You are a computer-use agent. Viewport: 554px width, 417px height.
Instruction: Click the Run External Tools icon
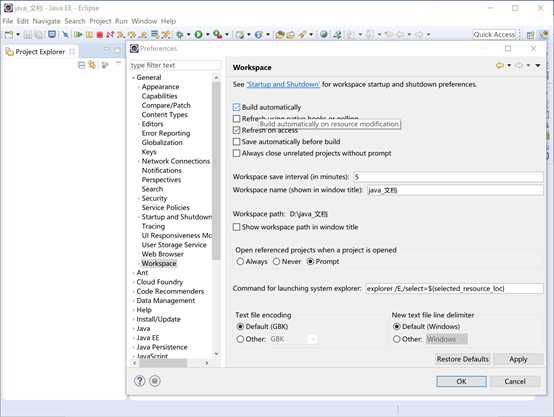pyautogui.click(x=218, y=35)
